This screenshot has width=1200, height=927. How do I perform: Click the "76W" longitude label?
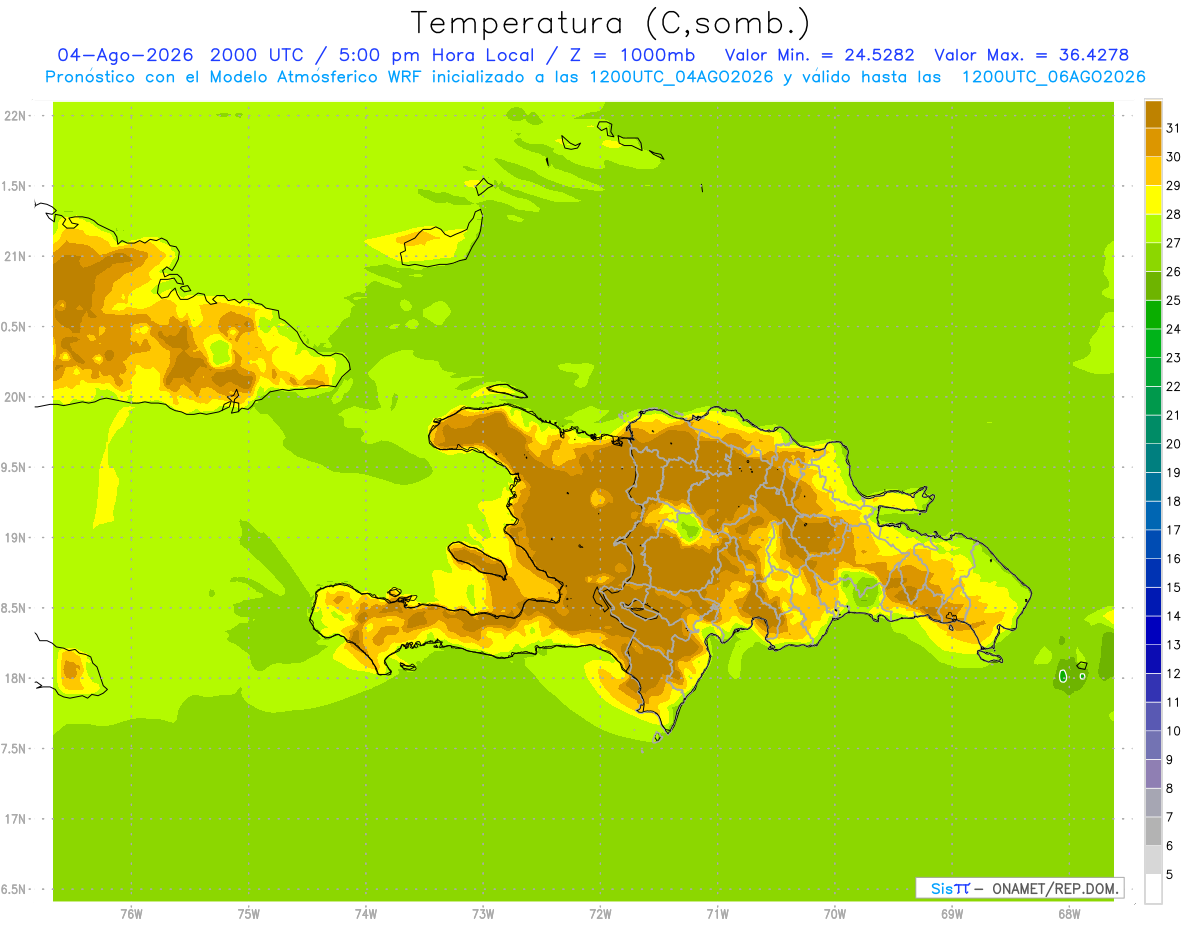pos(131,914)
